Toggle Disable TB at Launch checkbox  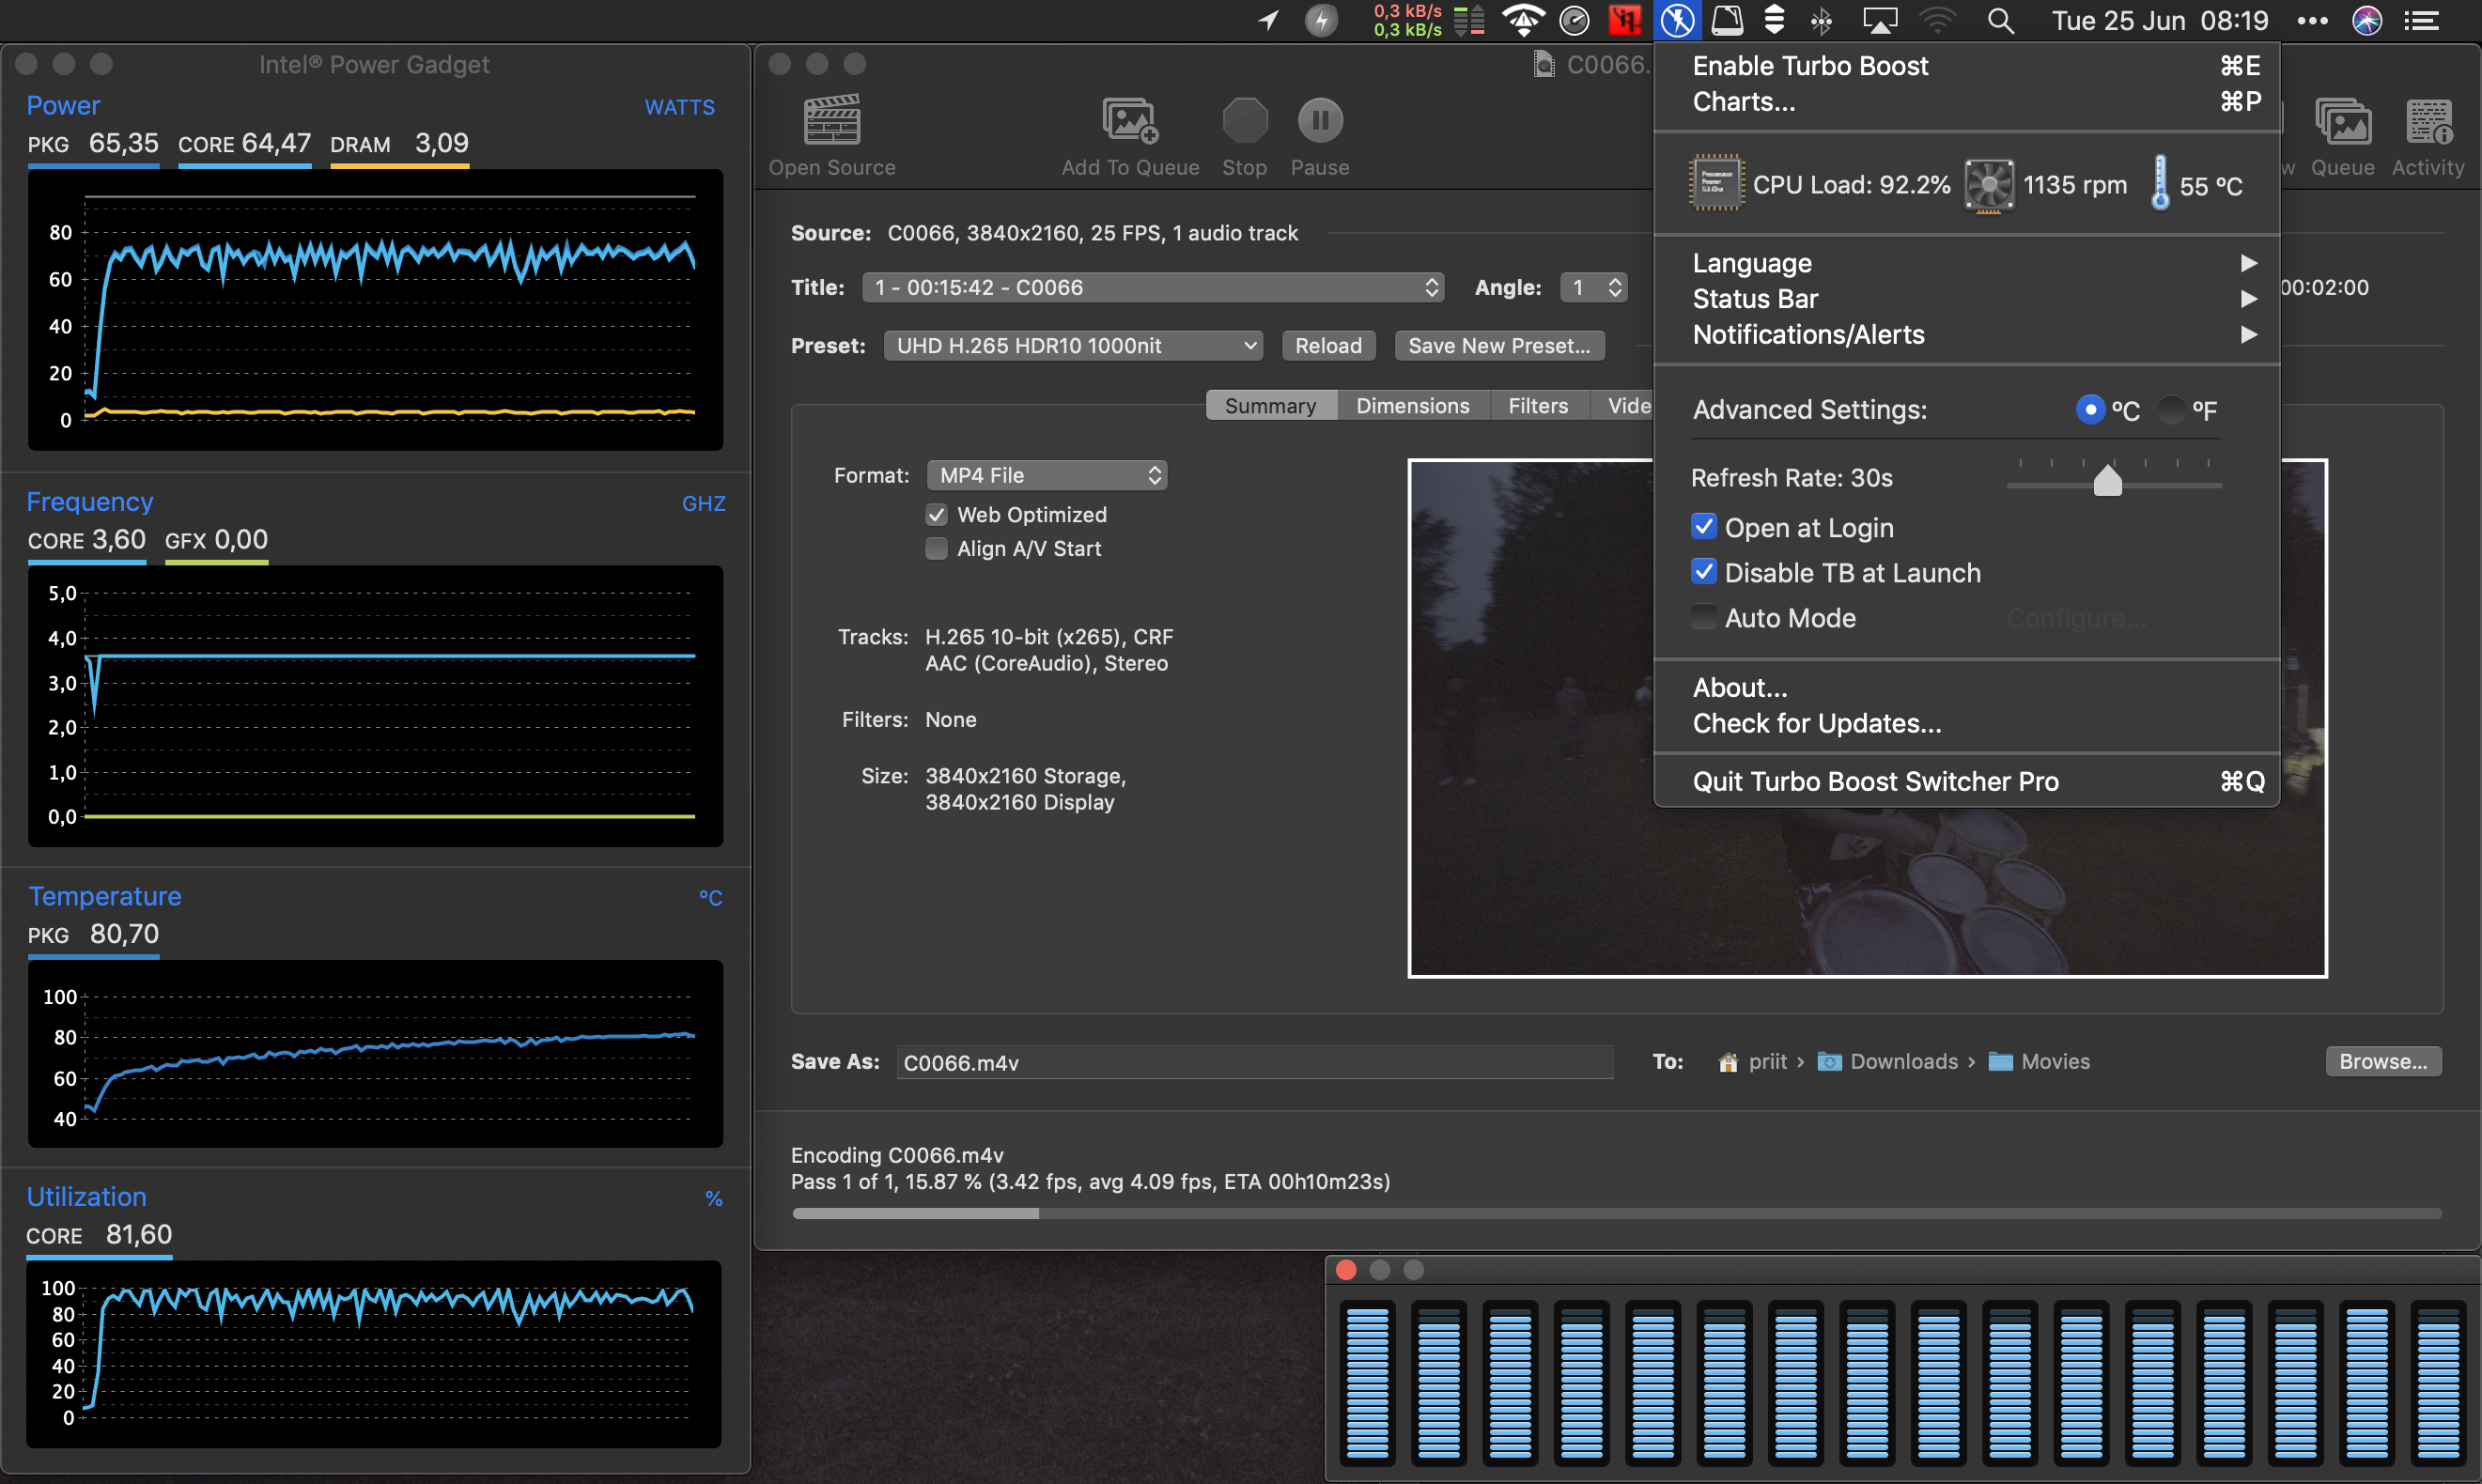(x=1704, y=571)
